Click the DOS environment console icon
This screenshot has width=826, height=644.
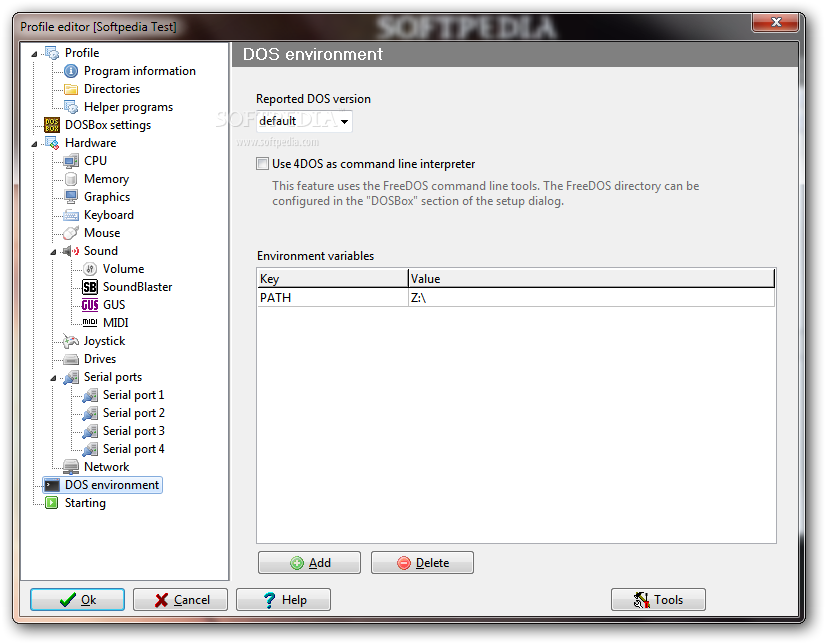pyautogui.click(x=52, y=485)
